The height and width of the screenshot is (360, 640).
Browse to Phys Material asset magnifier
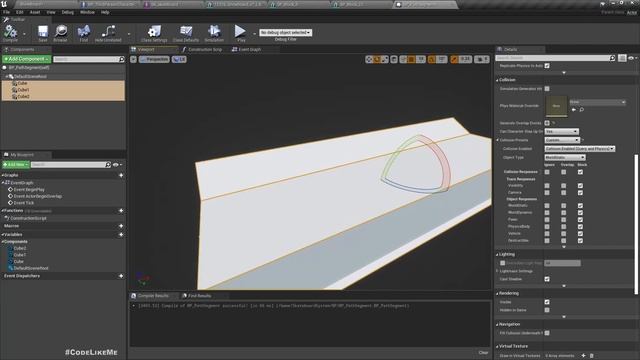tap(582, 110)
